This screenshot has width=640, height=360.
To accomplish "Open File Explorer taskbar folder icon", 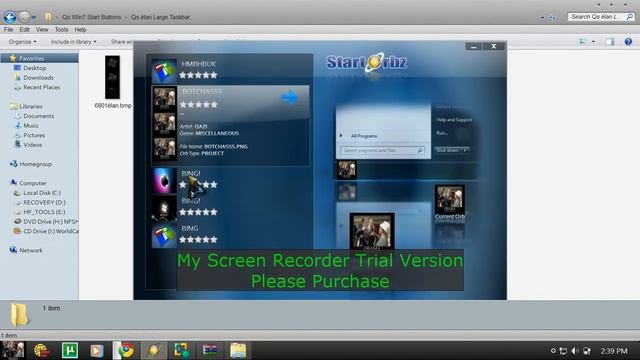I will [238, 350].
